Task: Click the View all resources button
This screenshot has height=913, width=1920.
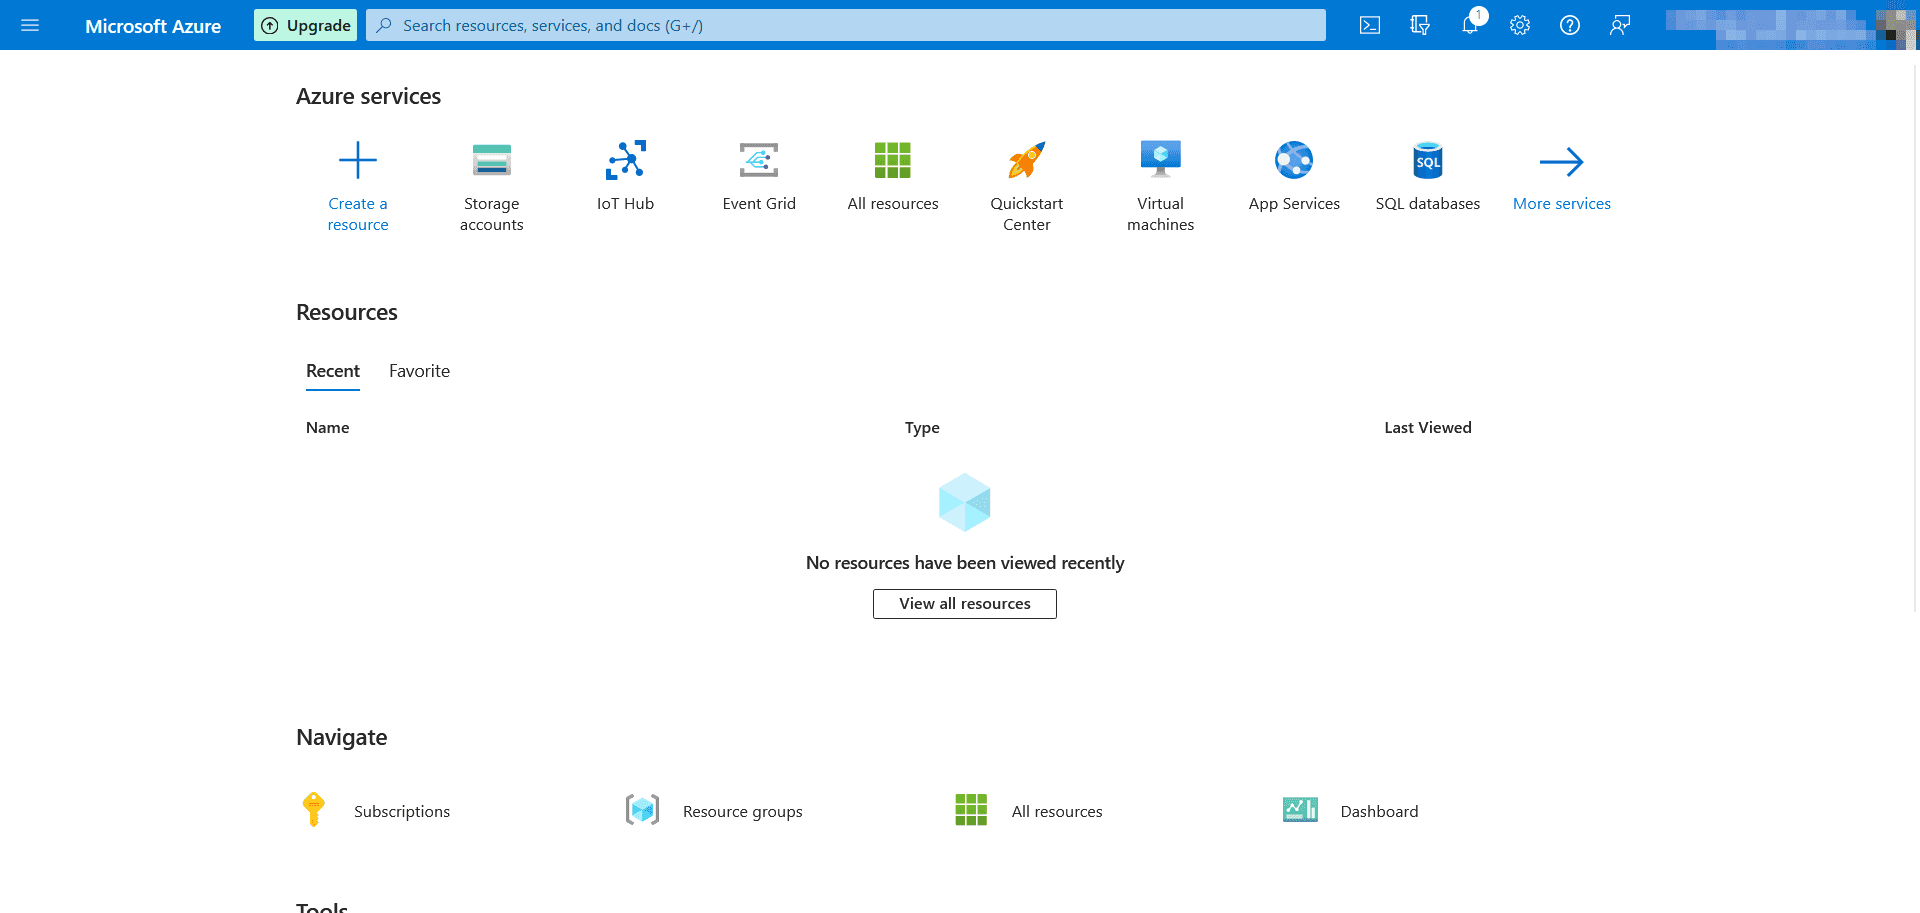Action: click(964, 603)
